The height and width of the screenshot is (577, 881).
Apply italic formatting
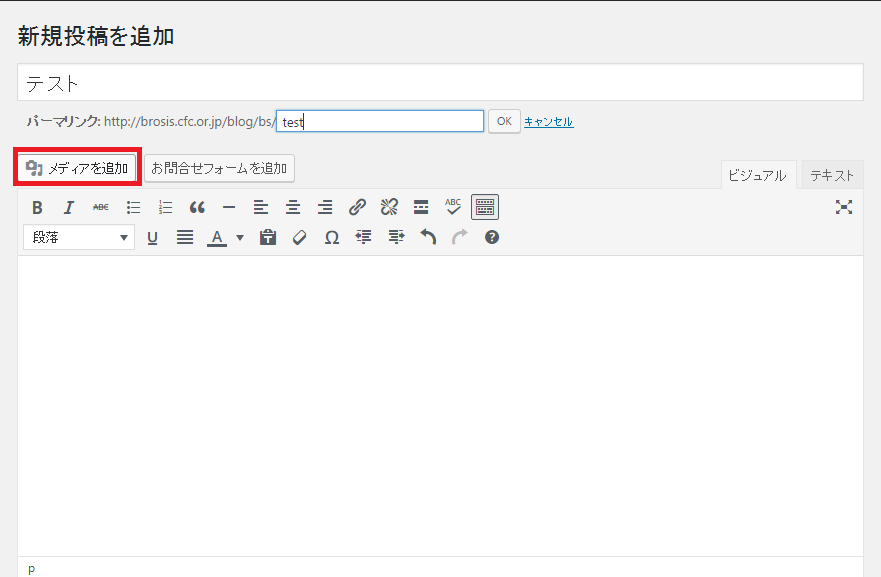[69, 207]
